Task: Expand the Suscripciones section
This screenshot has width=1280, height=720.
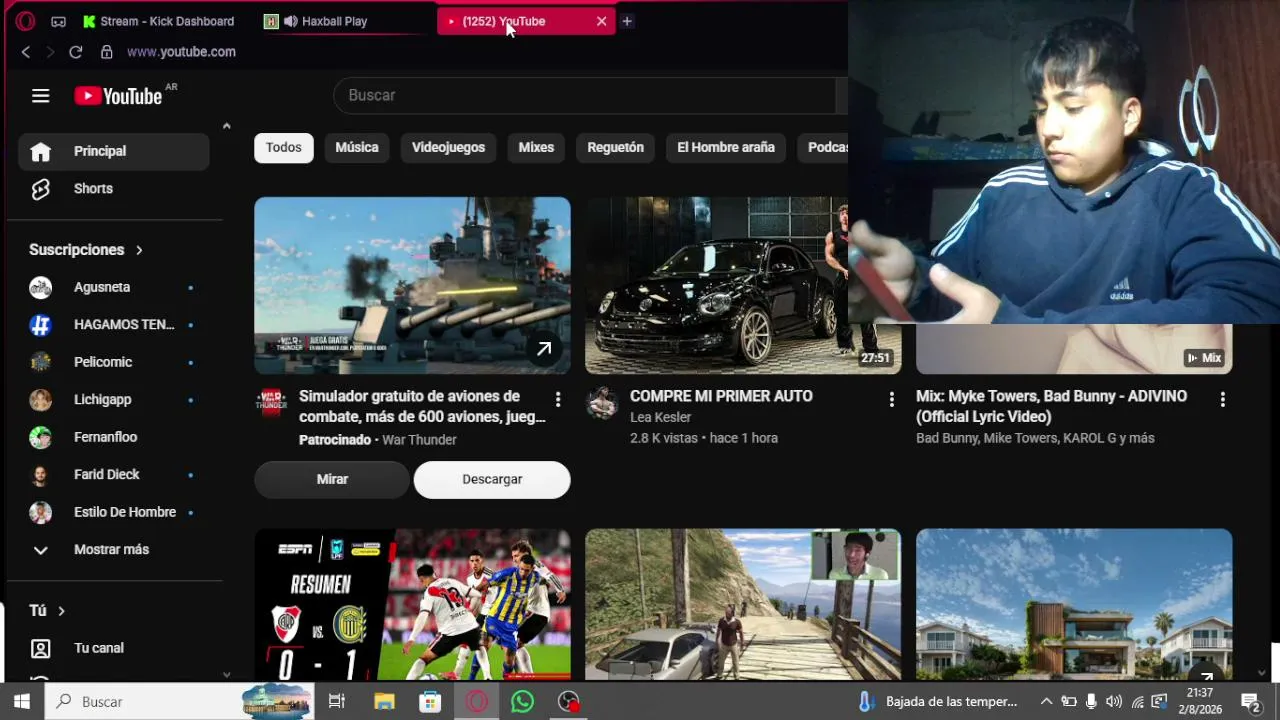Action: [86, 250]
